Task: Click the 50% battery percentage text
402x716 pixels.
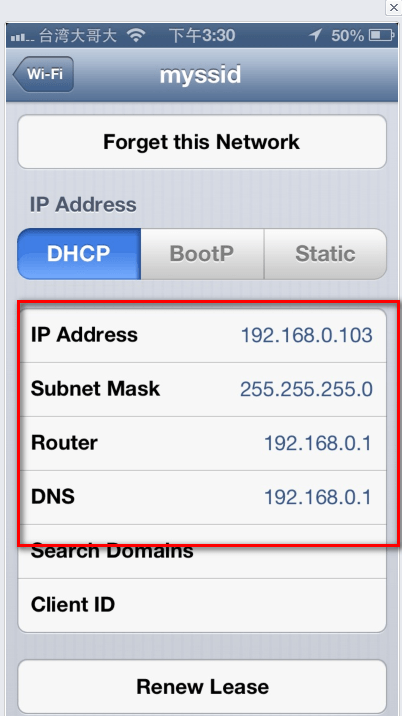Action: pos(347,35)
